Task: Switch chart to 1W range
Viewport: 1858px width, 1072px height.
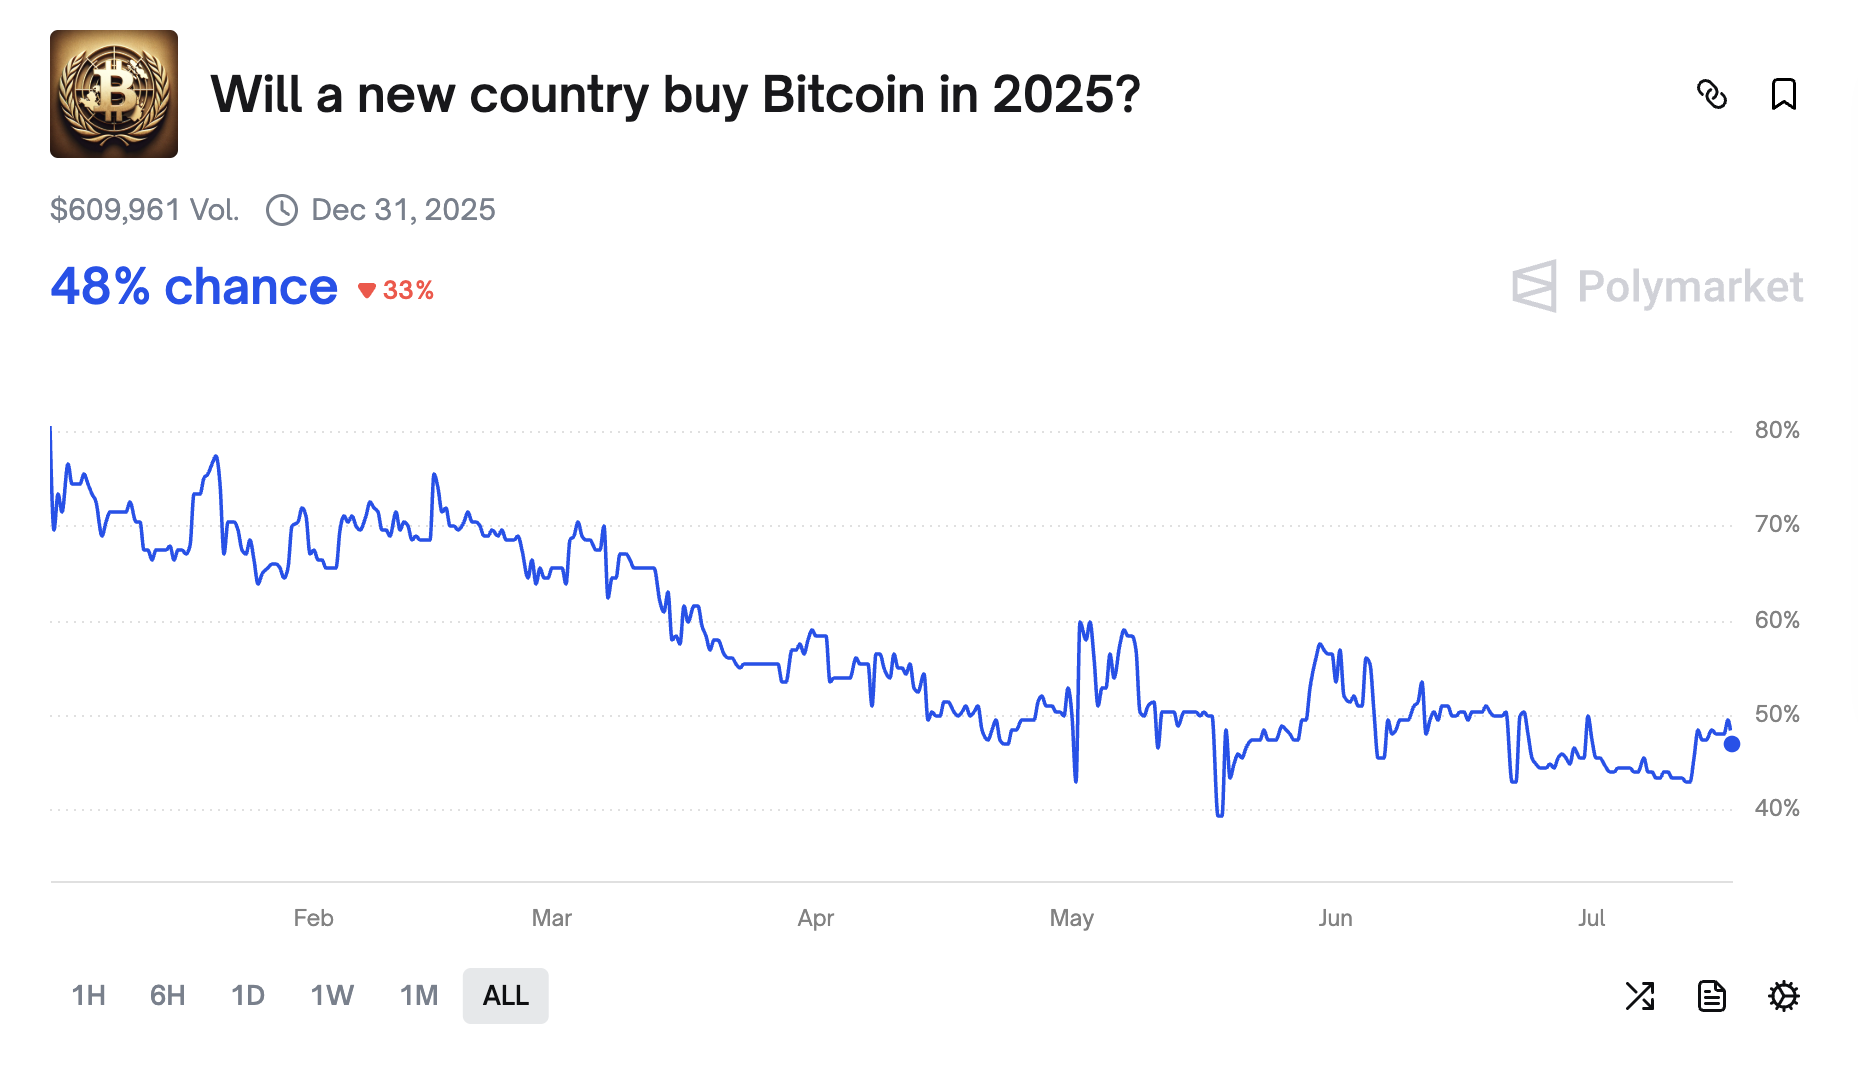Action: point(332,996)
